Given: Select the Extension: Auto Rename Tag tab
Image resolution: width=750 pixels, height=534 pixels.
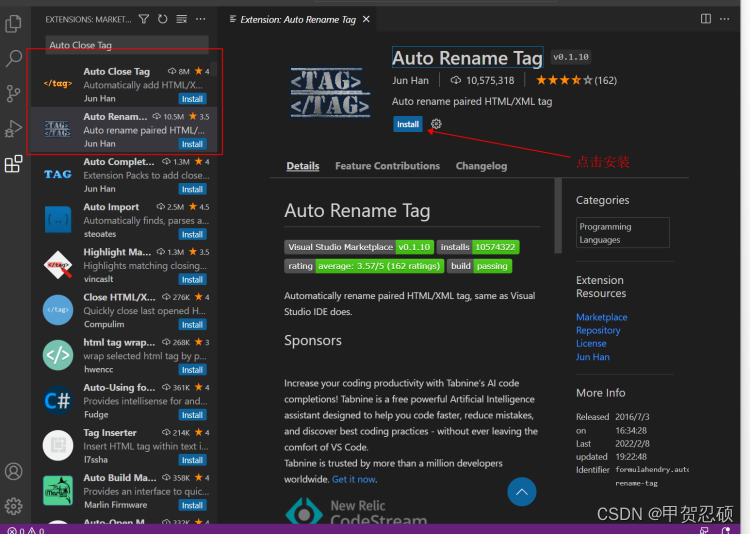Looking at the screenshot, I should [x=298, y=19].
